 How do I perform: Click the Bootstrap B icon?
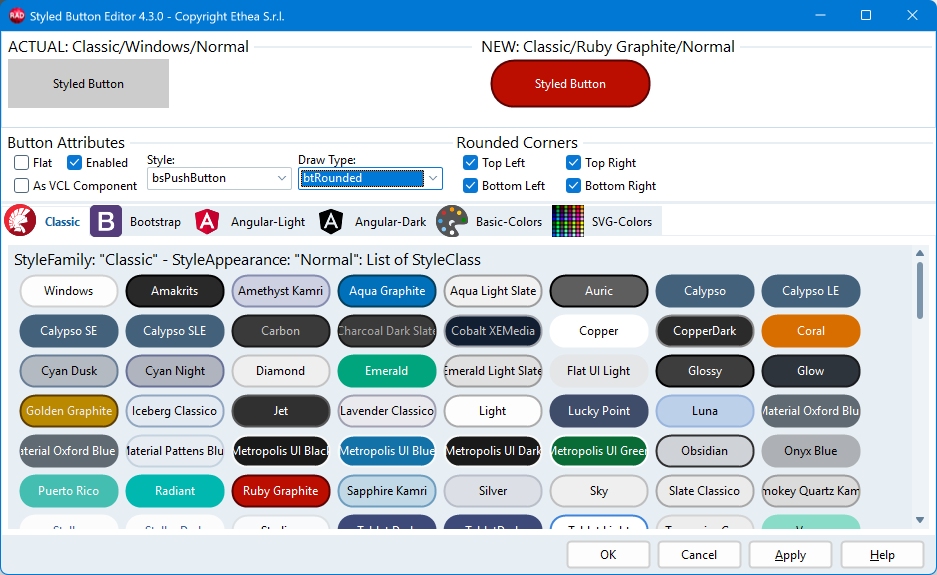(106, 221)
